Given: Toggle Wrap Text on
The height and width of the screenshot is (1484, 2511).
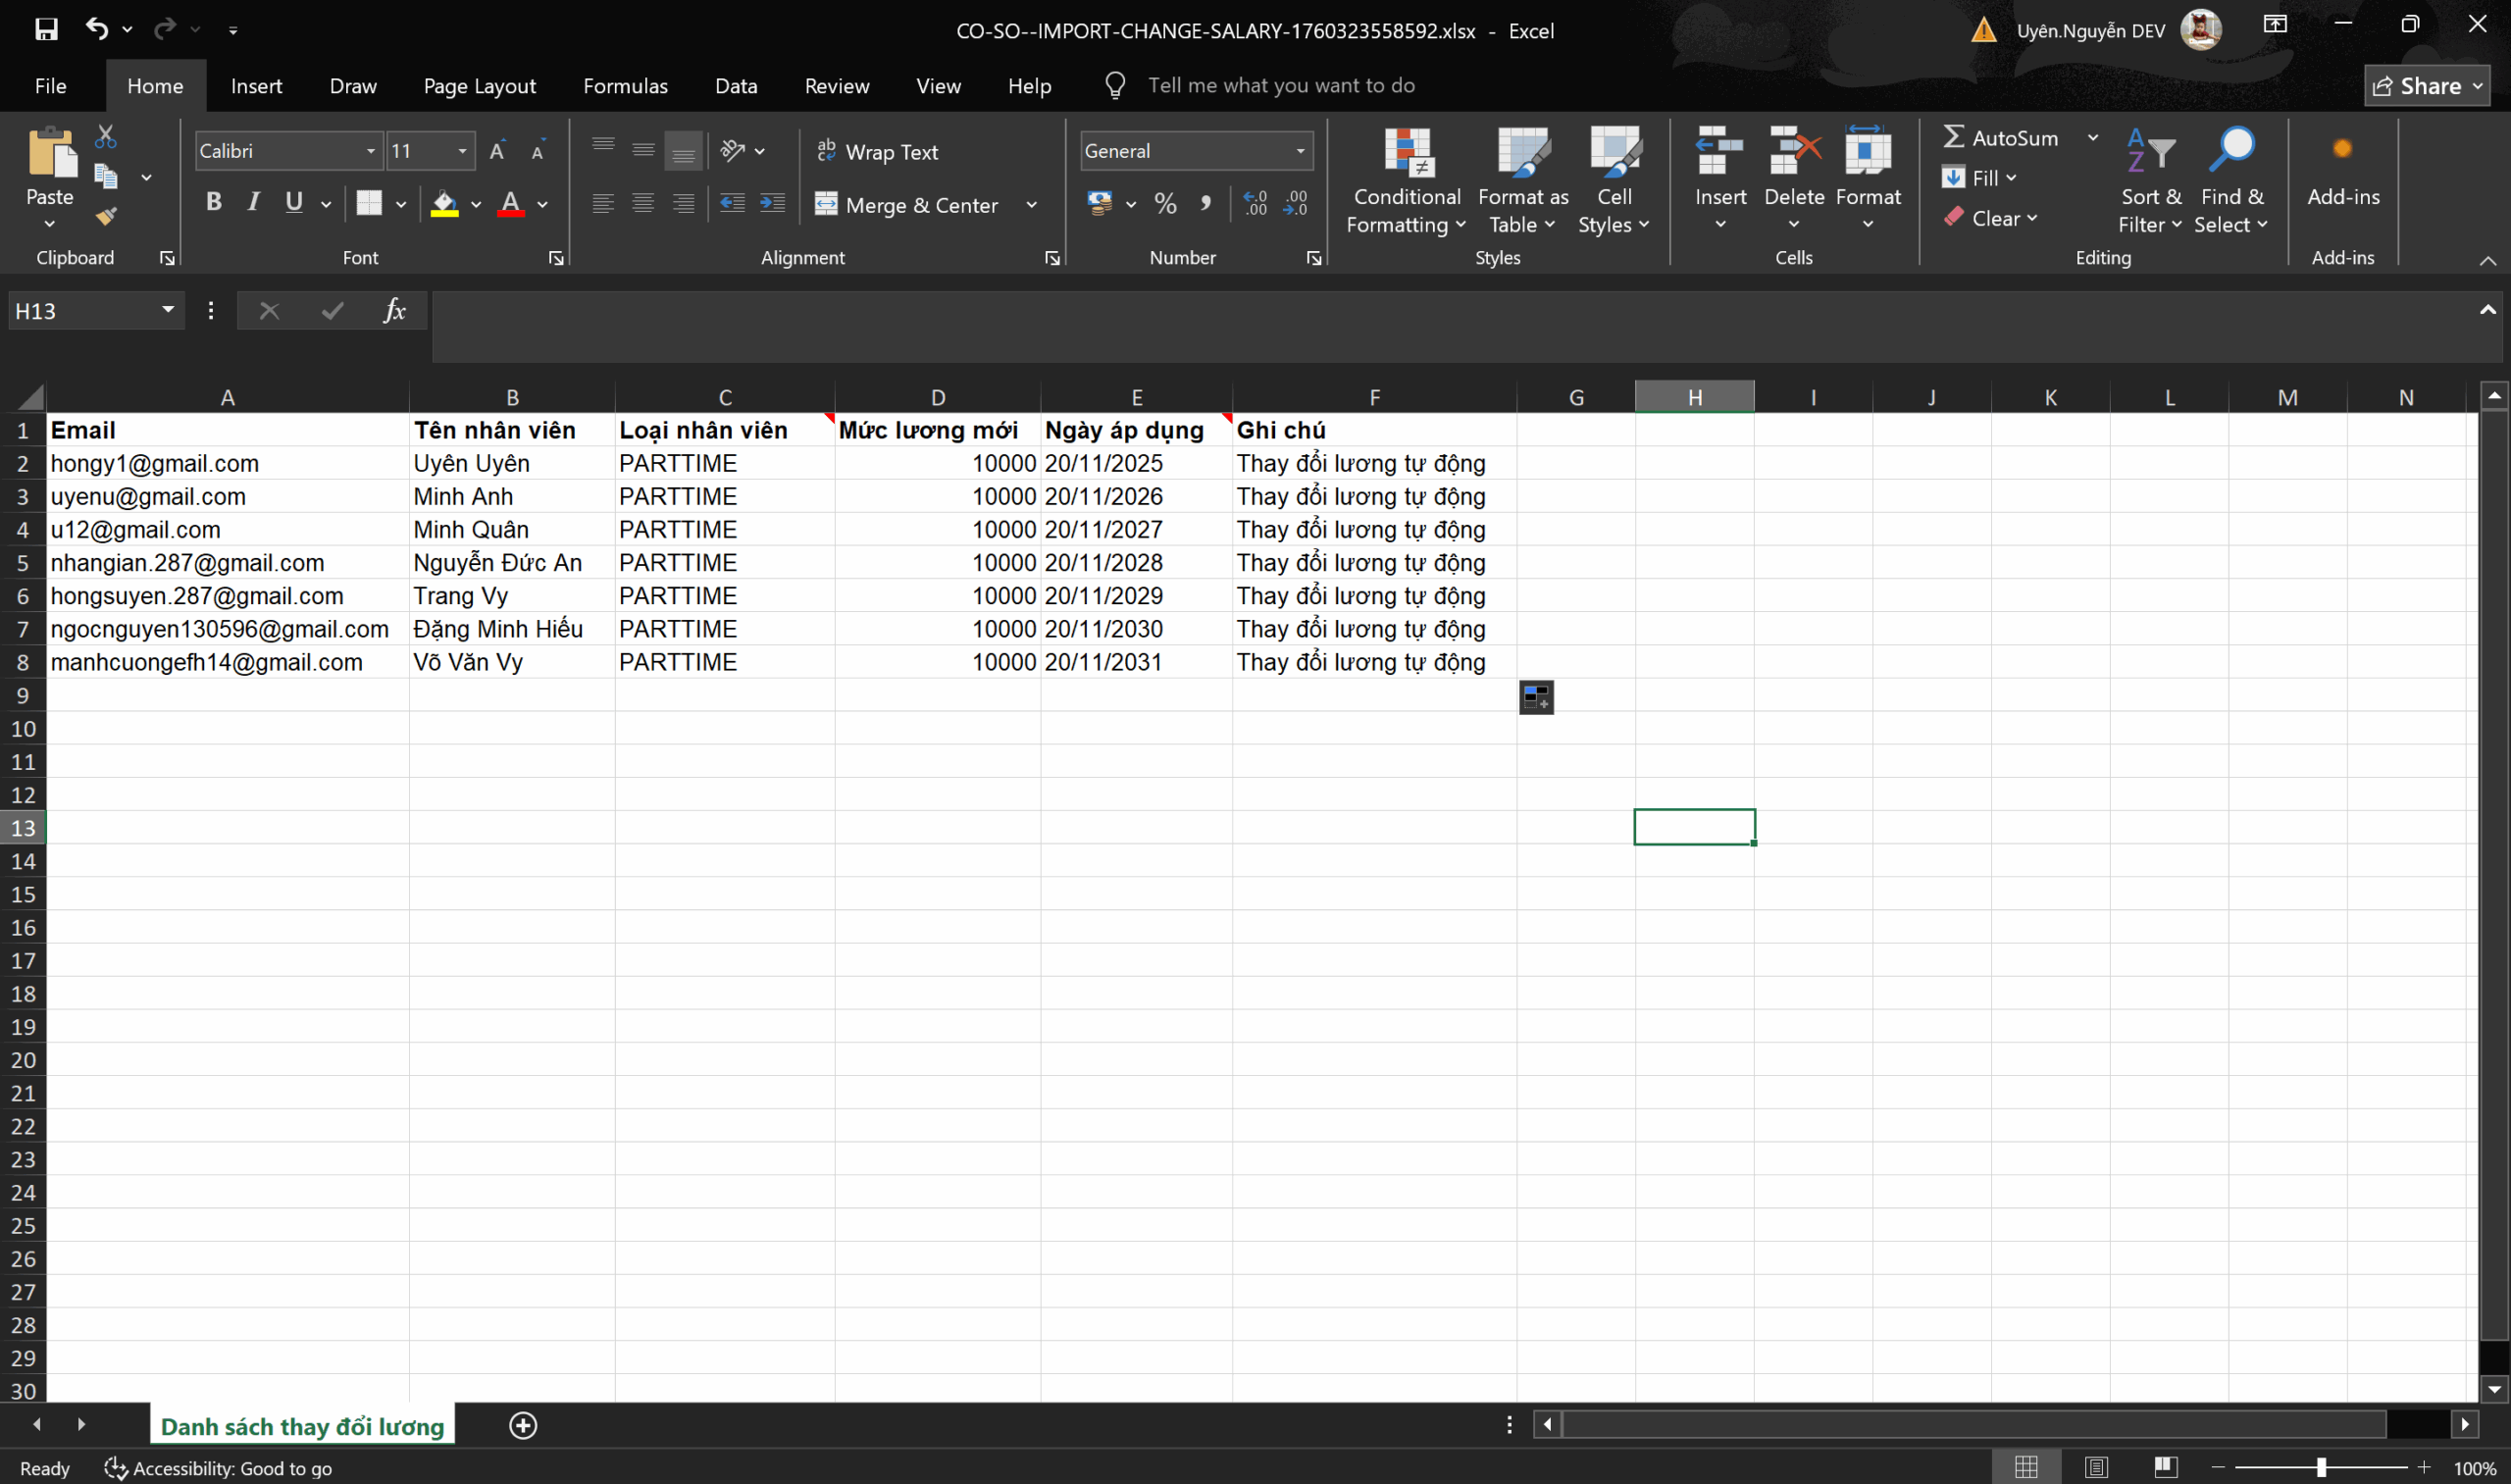Looking at the screenshot, I should tap(878, 151).
